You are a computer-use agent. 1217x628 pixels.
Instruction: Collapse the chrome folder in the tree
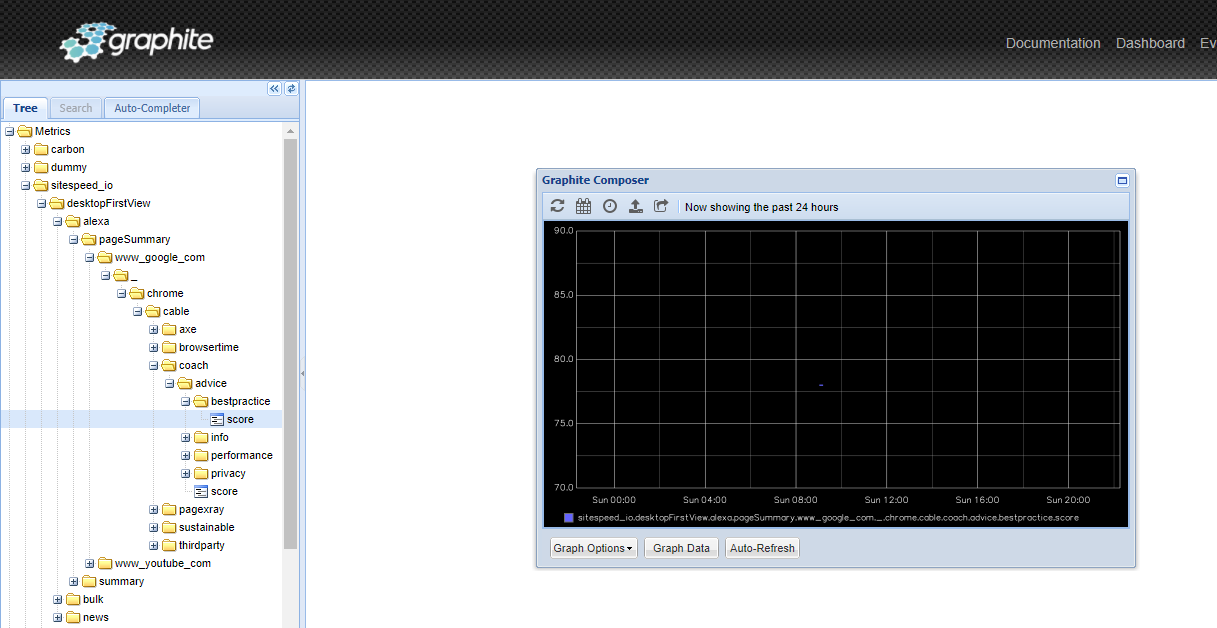coord(121,293)
